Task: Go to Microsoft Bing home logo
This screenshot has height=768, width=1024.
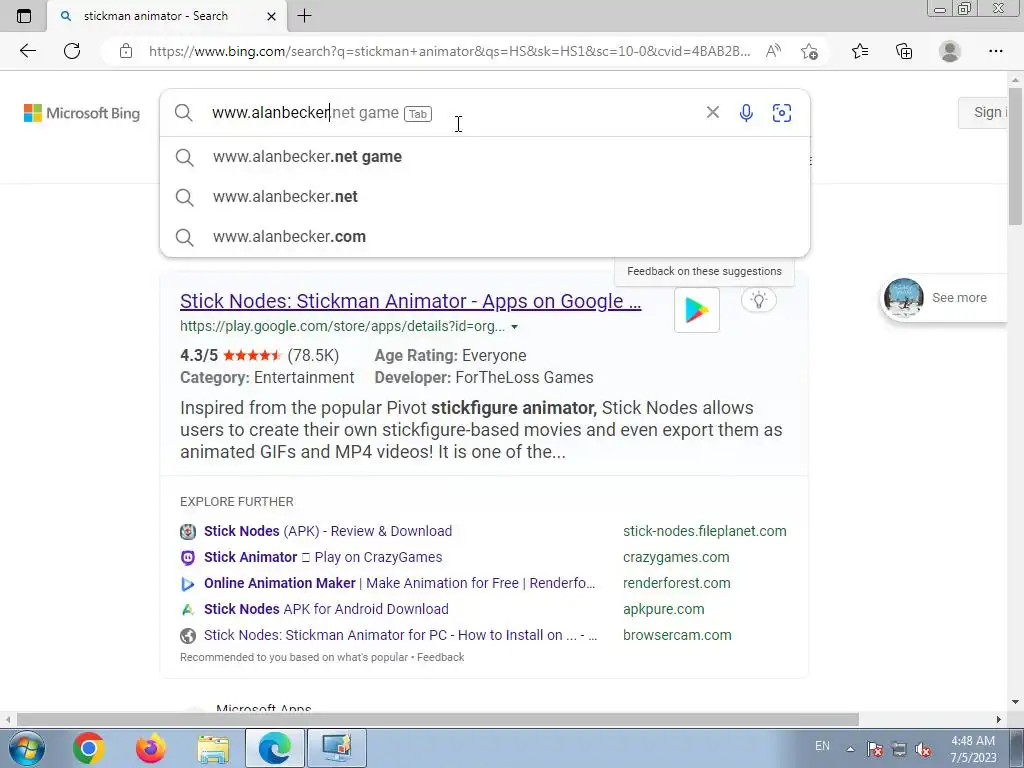Action: [x=82, y=113]
